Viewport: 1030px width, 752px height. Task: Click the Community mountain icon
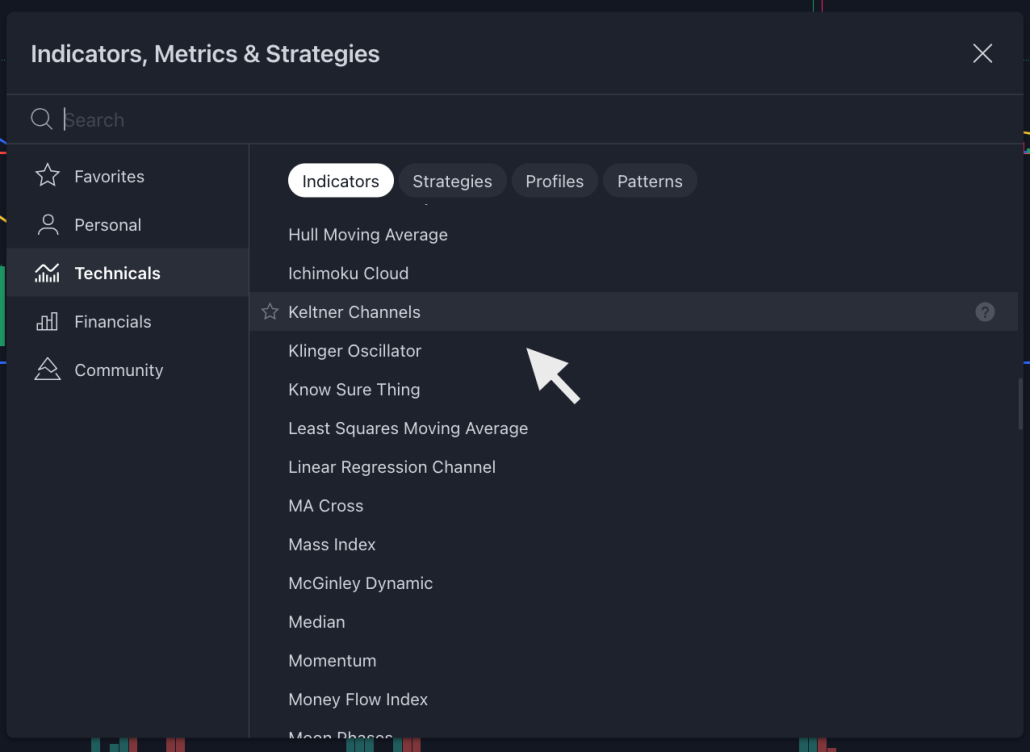(x=47, y=369)
